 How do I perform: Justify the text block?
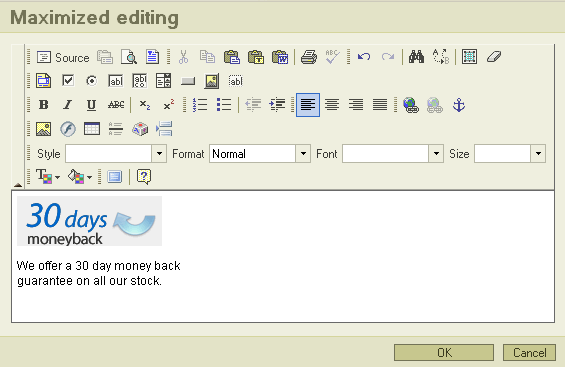coord(380,105)
